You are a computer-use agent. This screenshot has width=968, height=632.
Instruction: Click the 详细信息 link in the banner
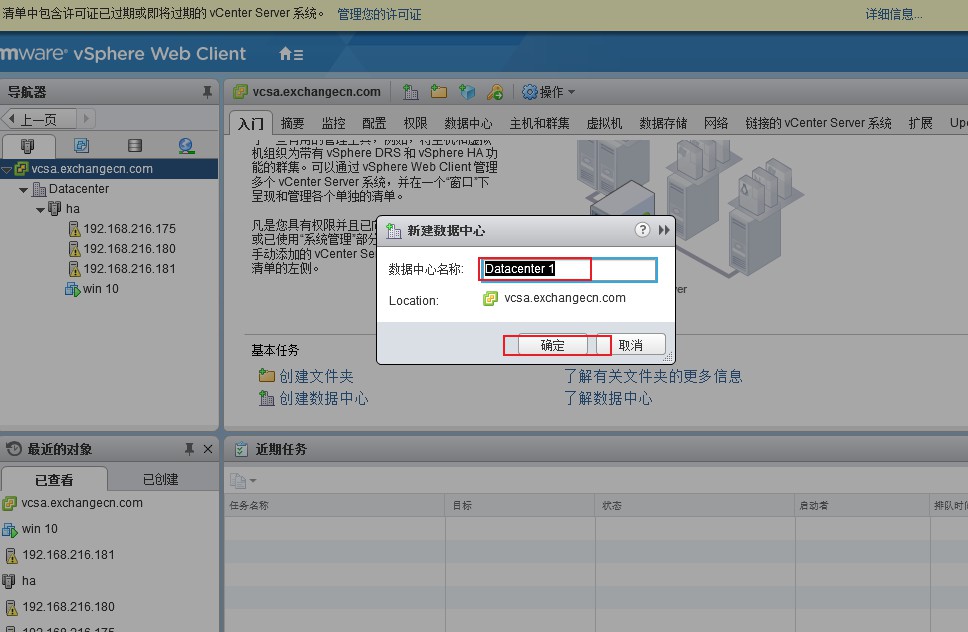point(893,14)
